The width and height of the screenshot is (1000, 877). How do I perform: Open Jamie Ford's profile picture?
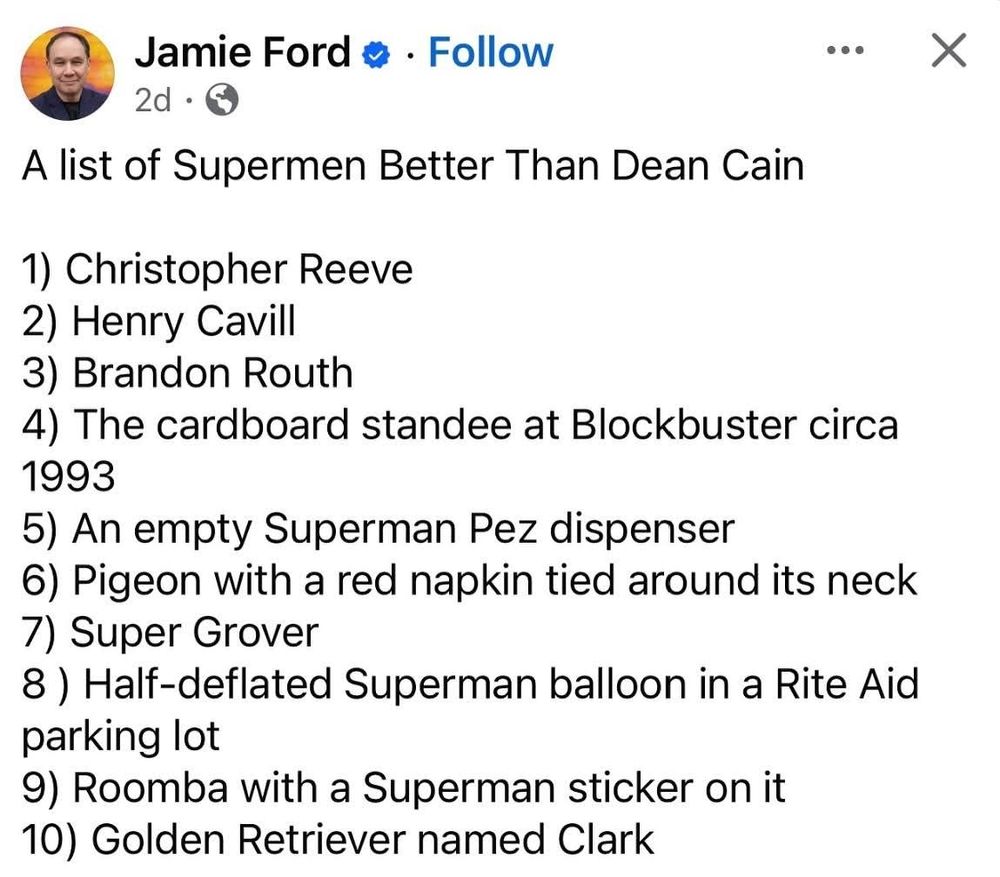[67, 73]
